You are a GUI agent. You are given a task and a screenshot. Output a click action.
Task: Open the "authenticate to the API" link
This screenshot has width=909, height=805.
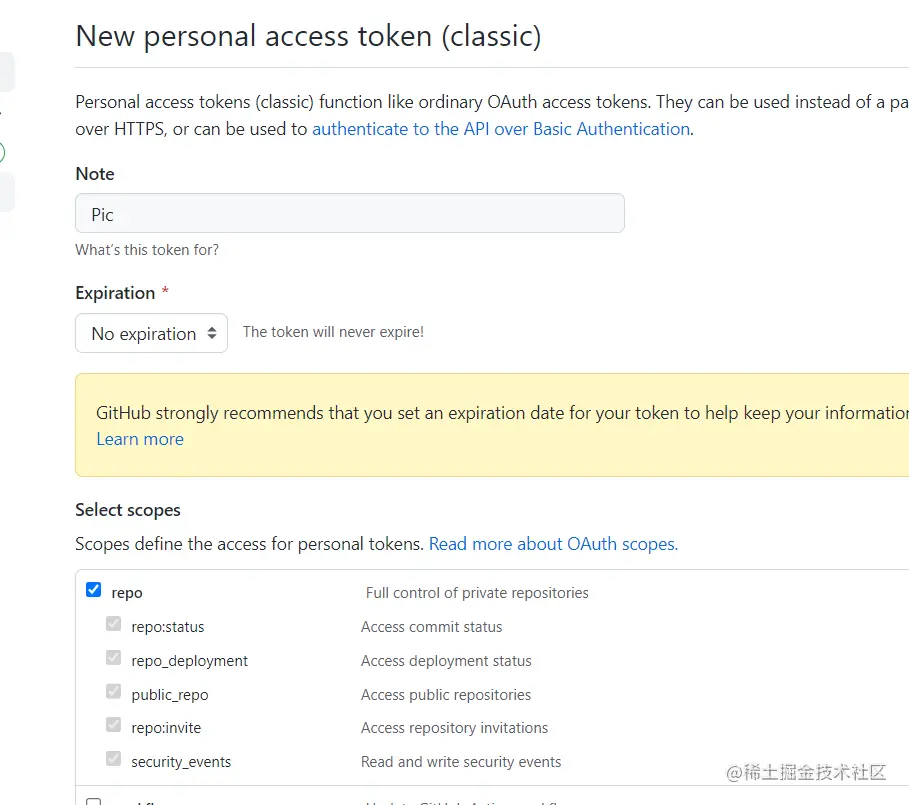[500, 129]
